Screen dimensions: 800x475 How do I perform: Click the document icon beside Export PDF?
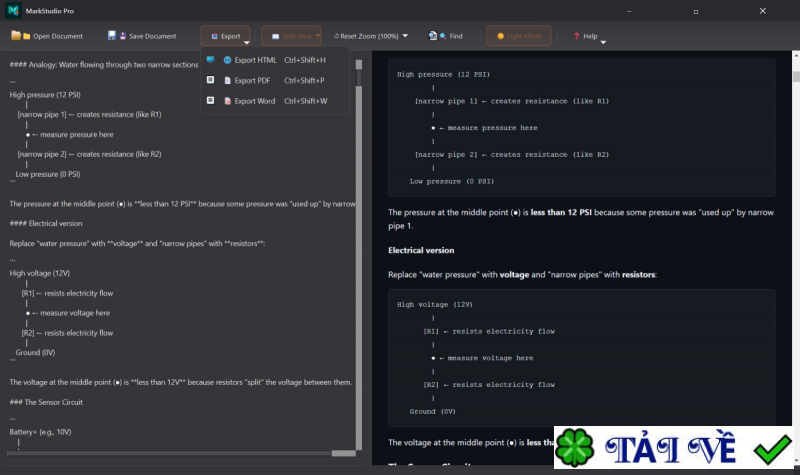(227, 80)
